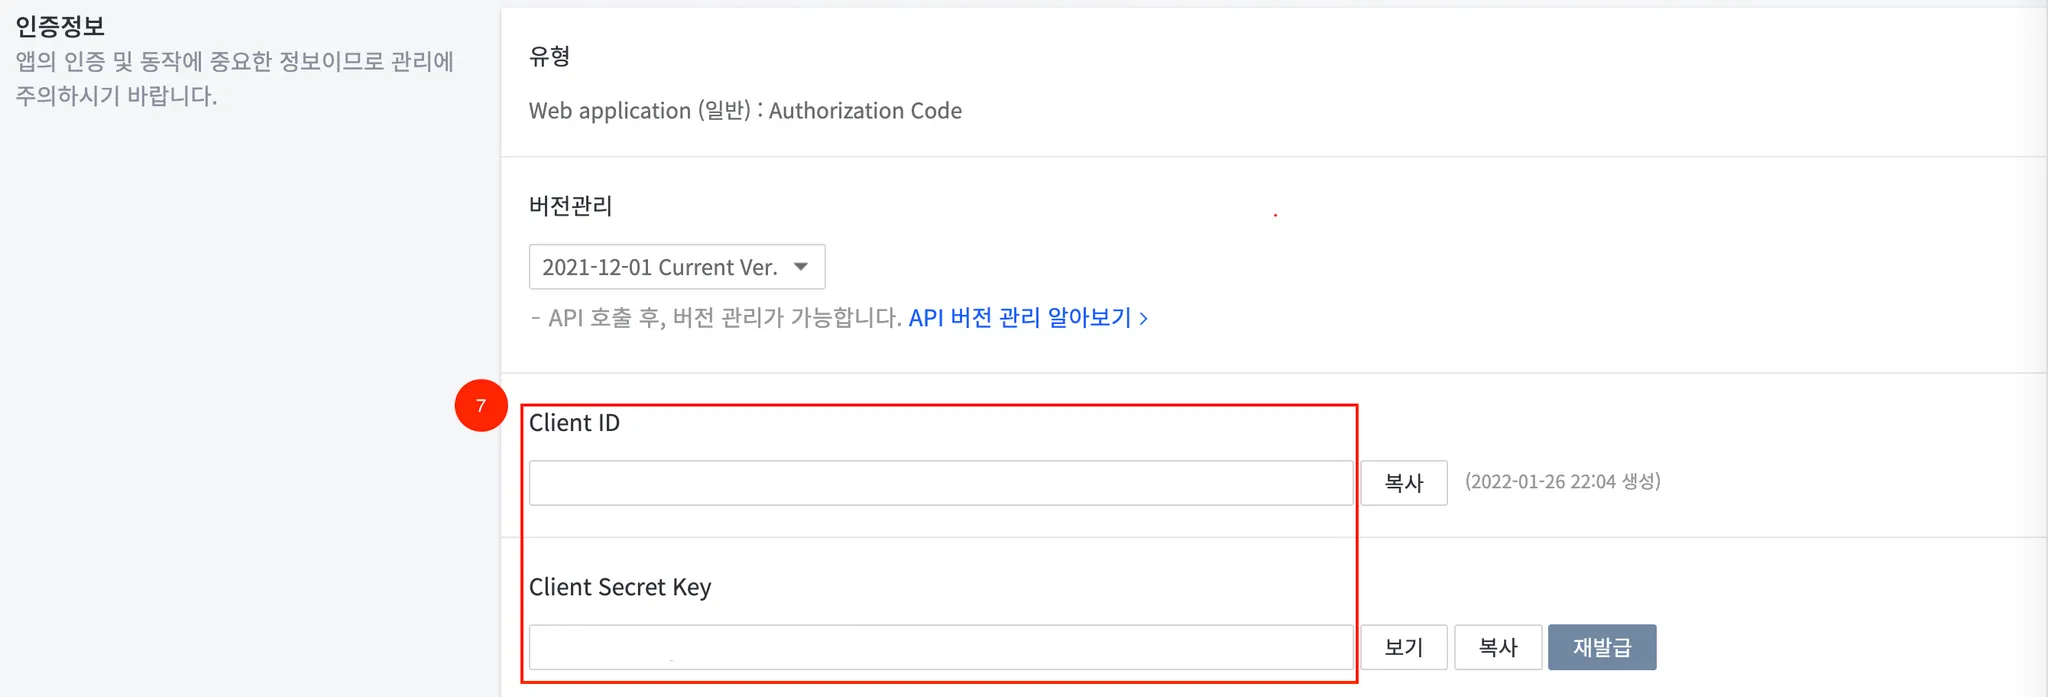
Task: Click the 인증정보 description text under the heading
Action: pos(234,78)
